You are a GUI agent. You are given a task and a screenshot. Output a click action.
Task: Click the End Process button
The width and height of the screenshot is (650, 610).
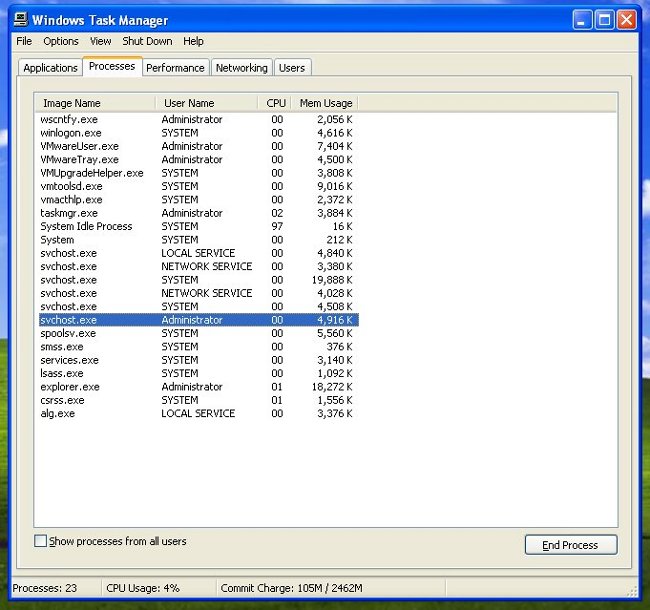(x=570, y=545)
